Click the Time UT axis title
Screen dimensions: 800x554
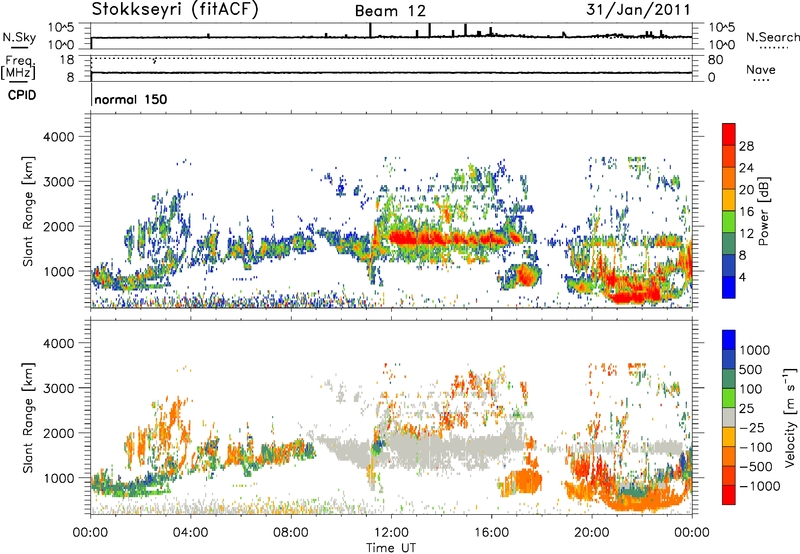click(391, 548)
